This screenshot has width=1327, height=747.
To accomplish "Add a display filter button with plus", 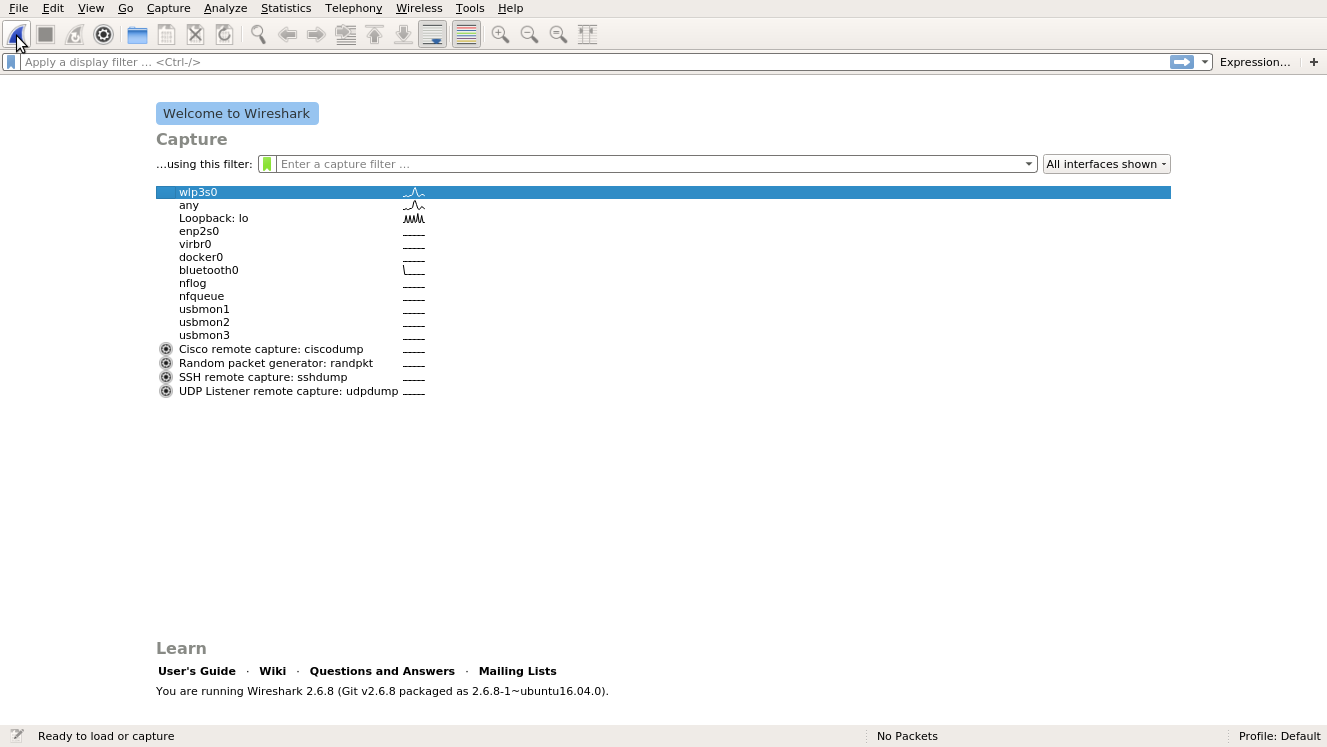I will click(1314, 62).
